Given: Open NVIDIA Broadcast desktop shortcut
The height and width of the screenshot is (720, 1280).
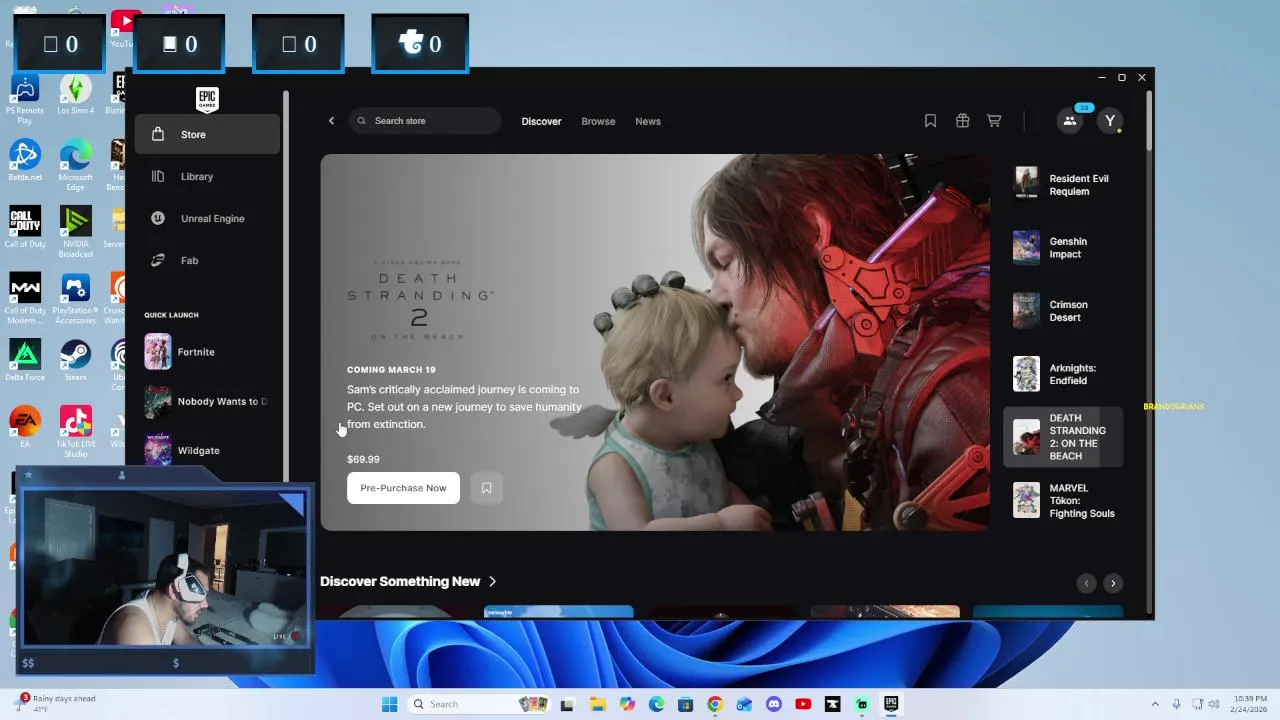Looking at the screenshot, I should [75, 232].
